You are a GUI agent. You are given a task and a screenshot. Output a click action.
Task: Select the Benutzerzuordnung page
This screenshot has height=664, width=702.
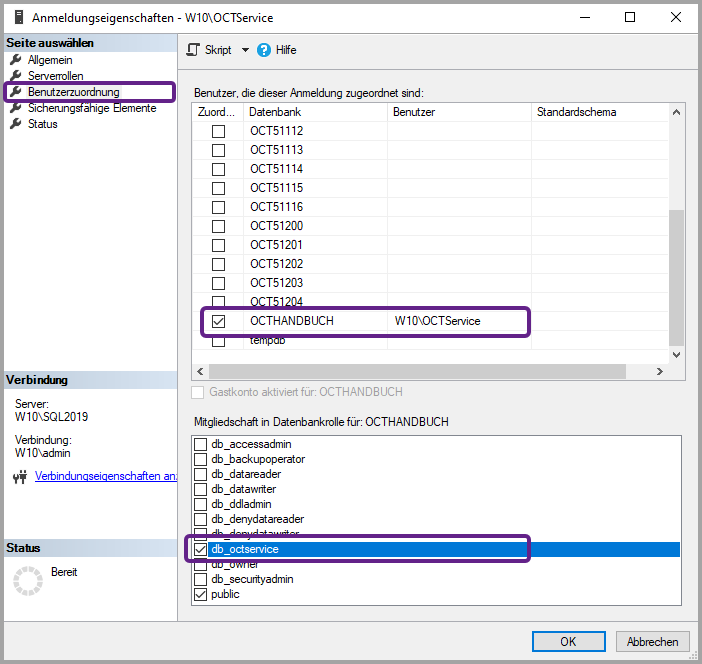(x=73, y=92)
